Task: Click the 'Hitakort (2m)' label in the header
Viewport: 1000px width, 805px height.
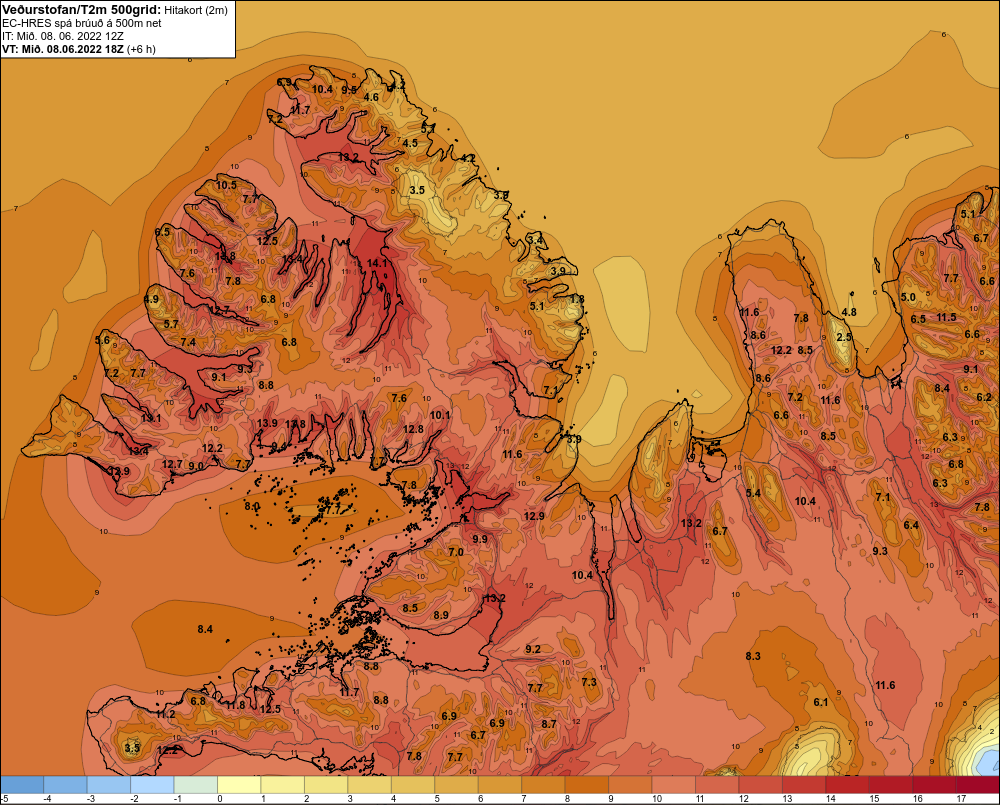Action: 196,10
